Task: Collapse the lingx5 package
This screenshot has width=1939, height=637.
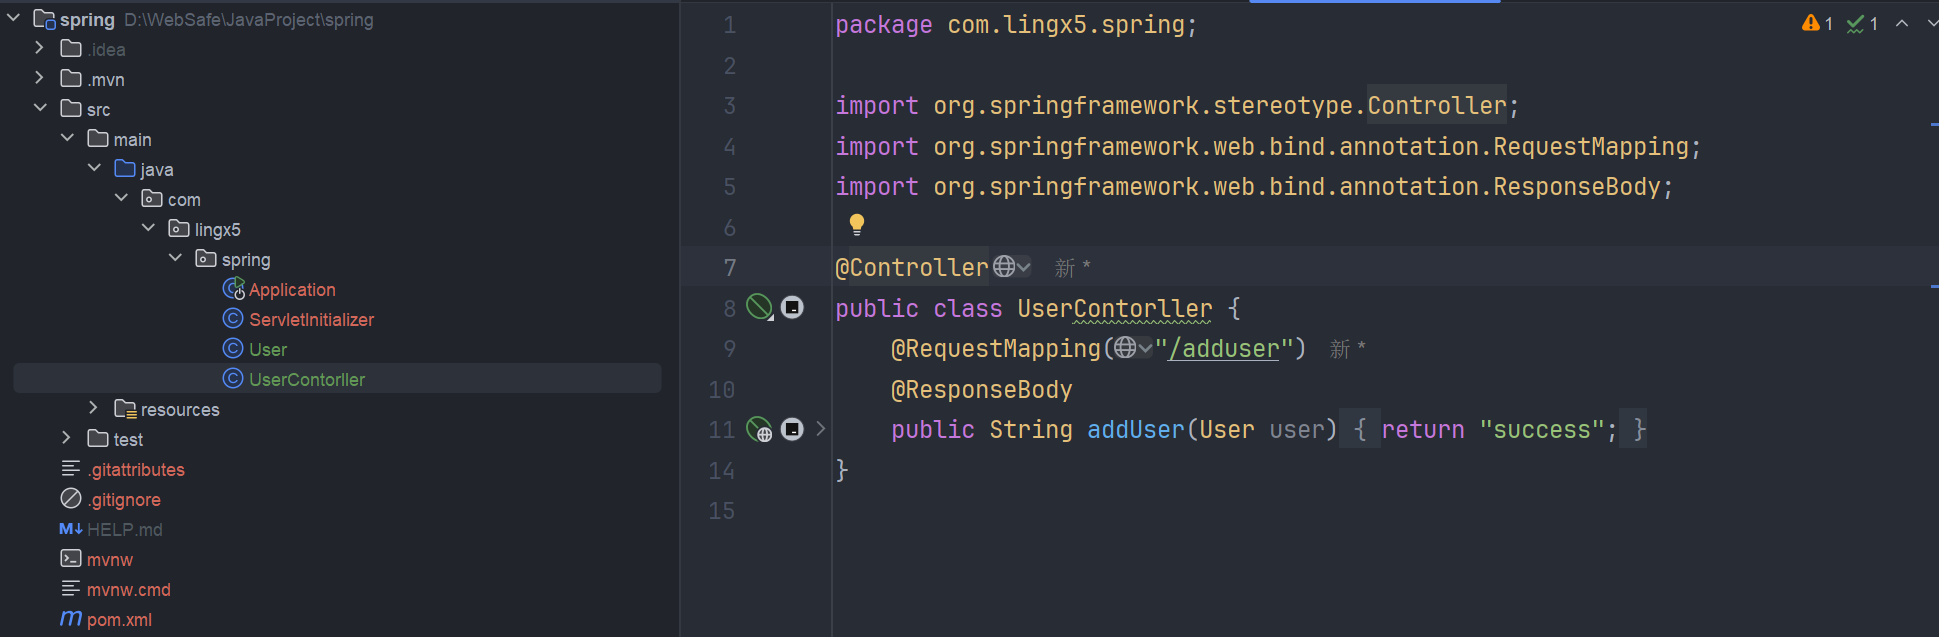Action: 148,228
